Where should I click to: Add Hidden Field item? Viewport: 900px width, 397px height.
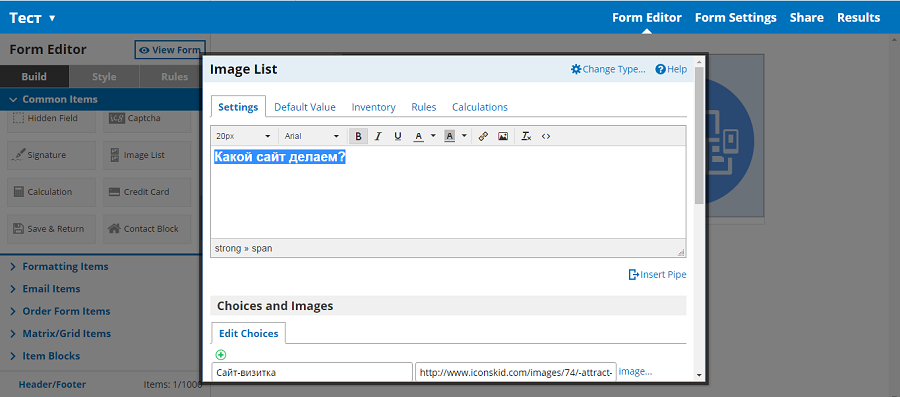pyautogui.click(x=51, y=118)
